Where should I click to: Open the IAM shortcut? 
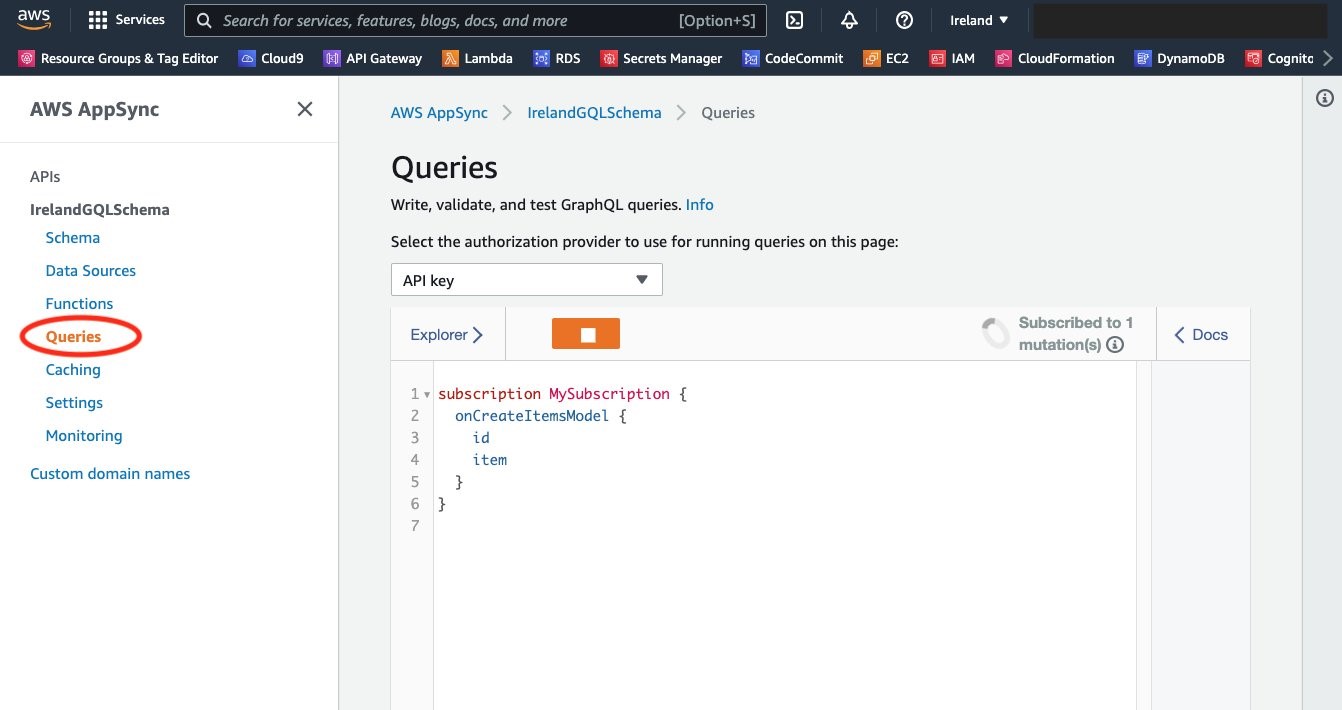click(952, 58)
